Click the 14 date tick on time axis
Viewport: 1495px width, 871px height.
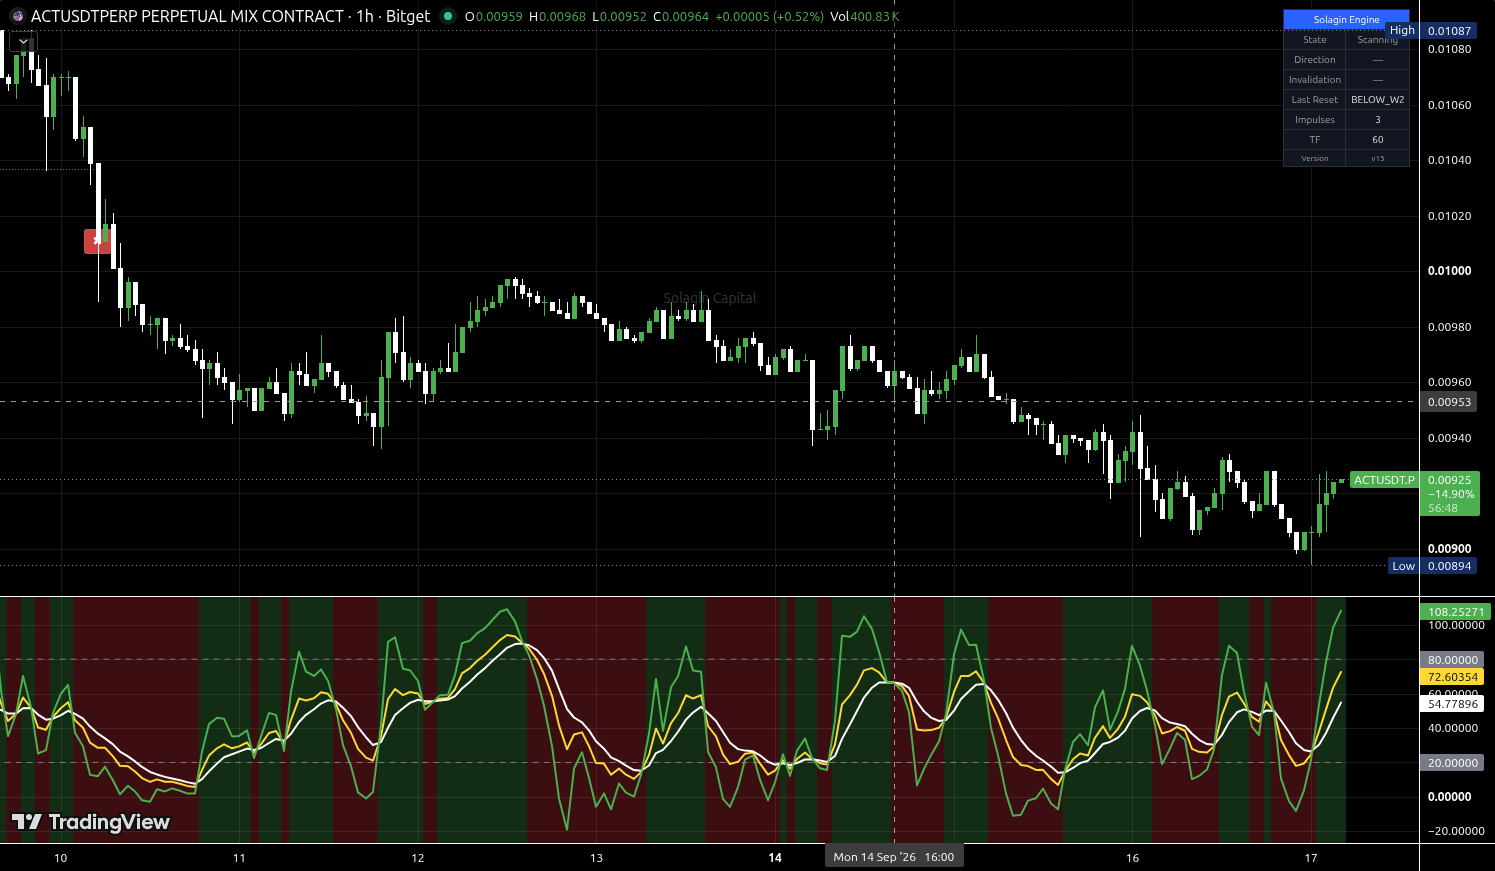click(775, 858)
